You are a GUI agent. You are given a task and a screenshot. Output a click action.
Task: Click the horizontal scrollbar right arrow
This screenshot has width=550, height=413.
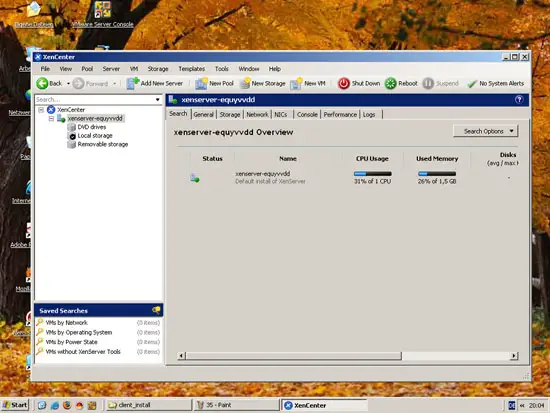point(514,356)
